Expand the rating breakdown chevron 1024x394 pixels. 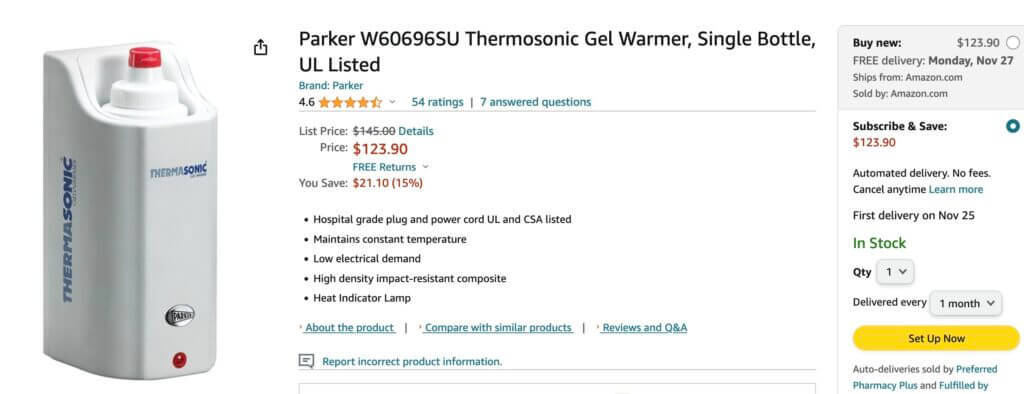point(392,103)
